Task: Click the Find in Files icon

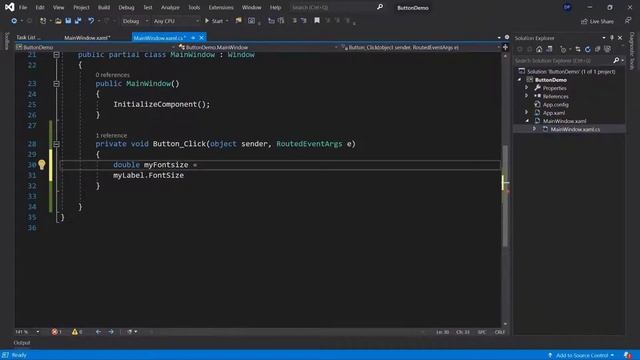Action: coord(238,21)
